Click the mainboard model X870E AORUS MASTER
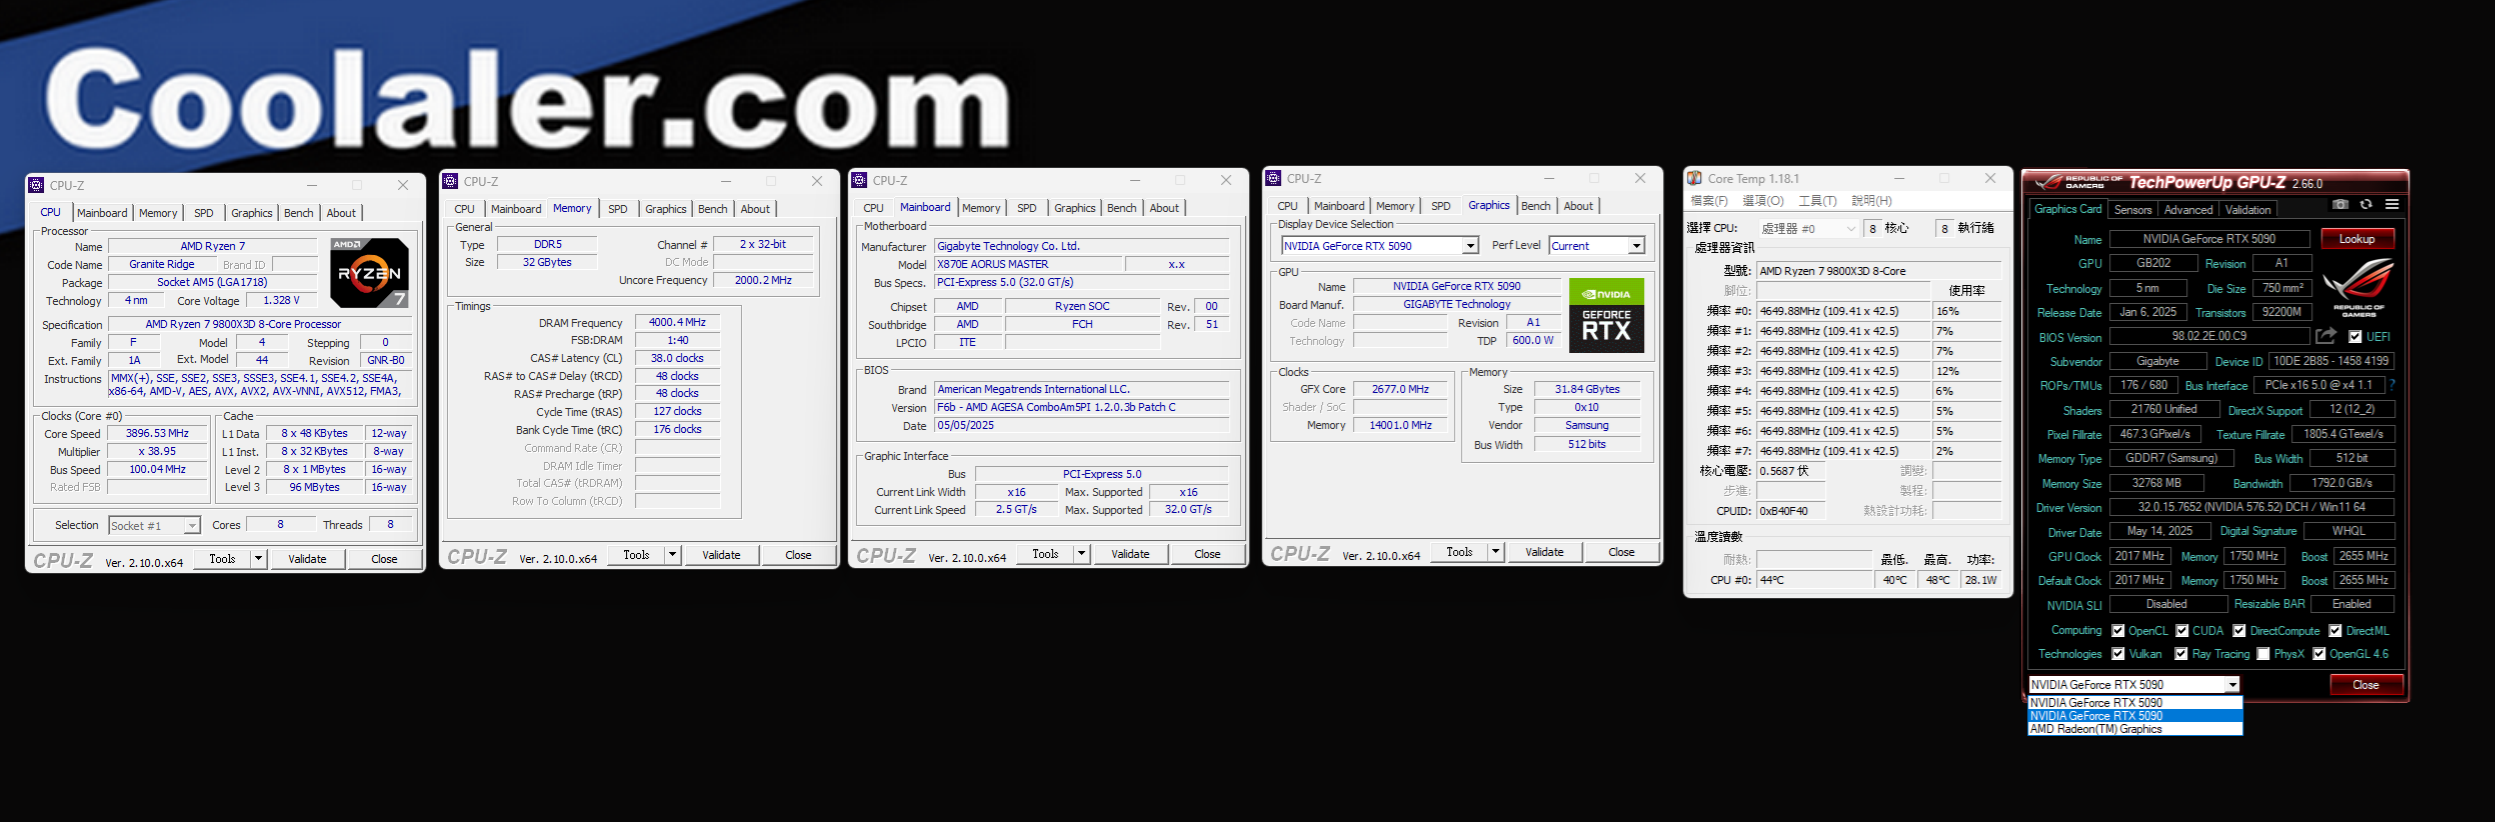This screenshot has width=2495, height=822. click(1029, 265)
